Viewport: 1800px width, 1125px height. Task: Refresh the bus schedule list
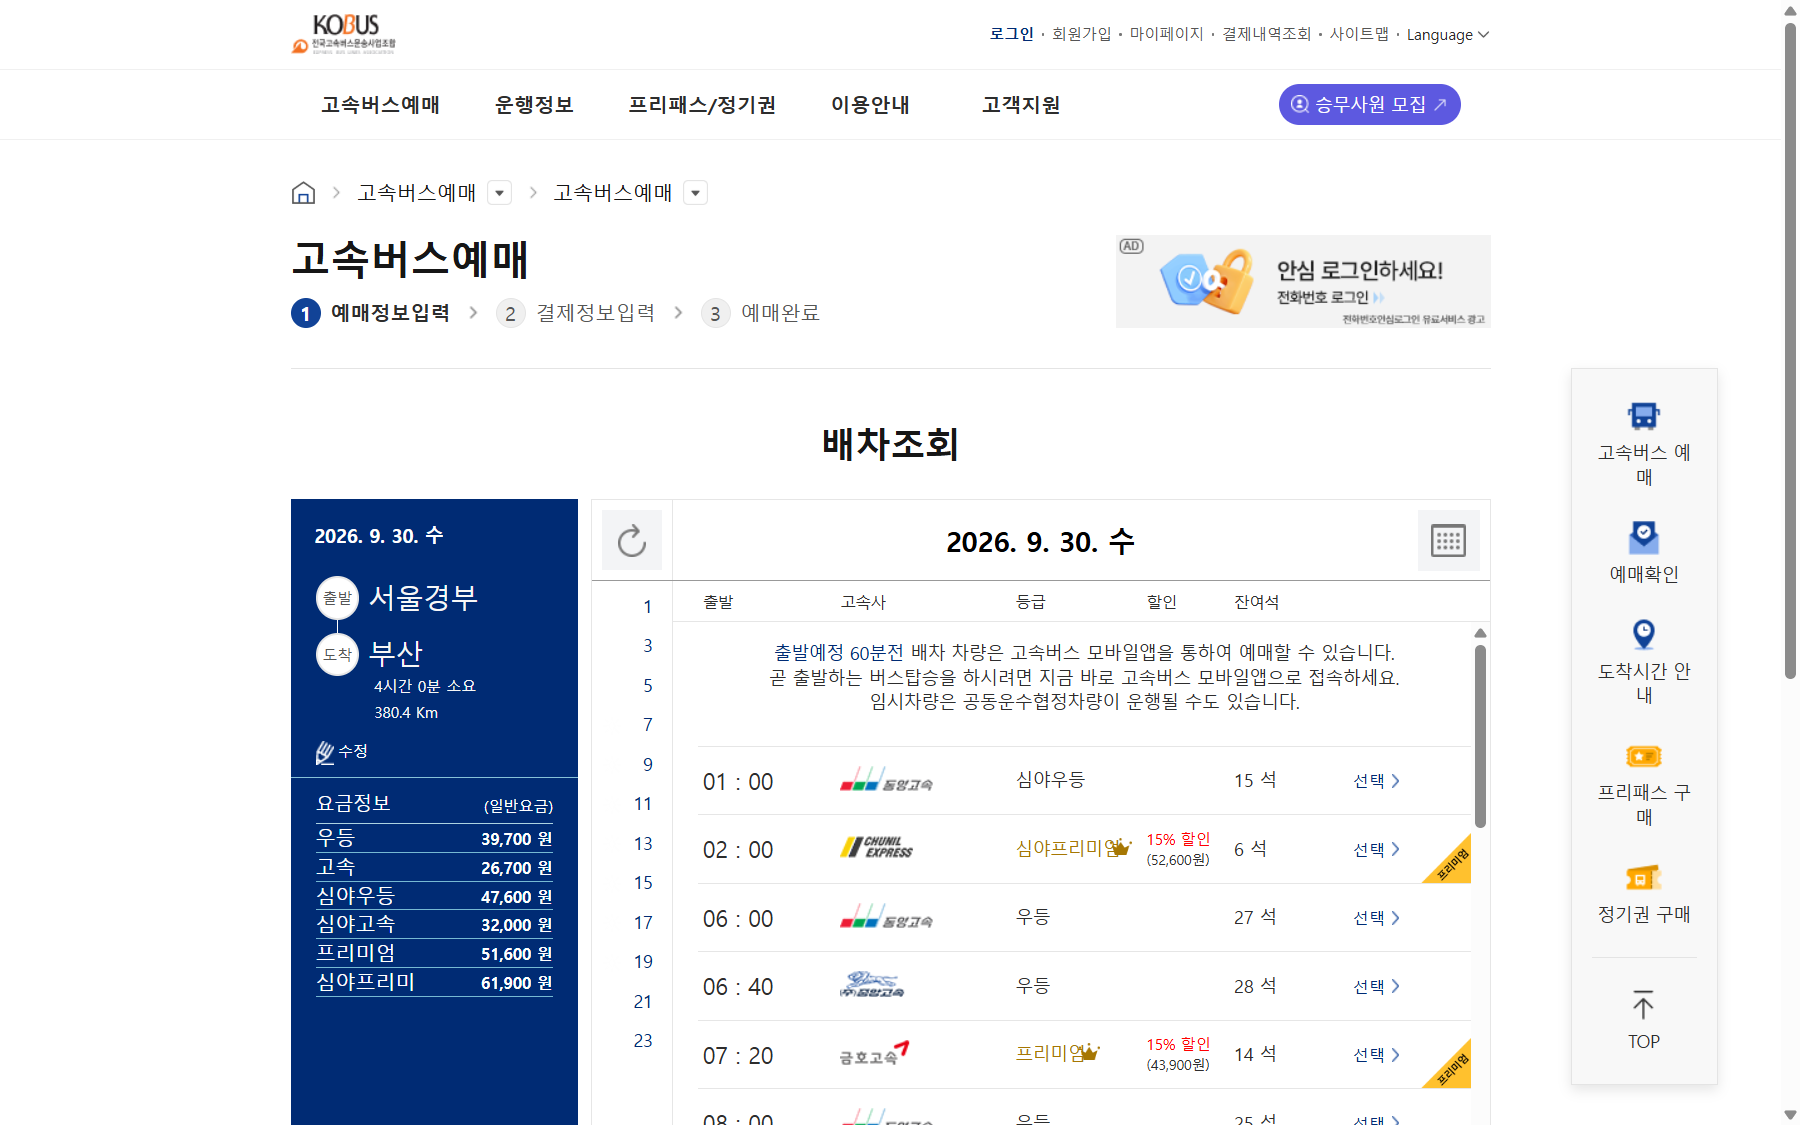click(x=632, y=541)
